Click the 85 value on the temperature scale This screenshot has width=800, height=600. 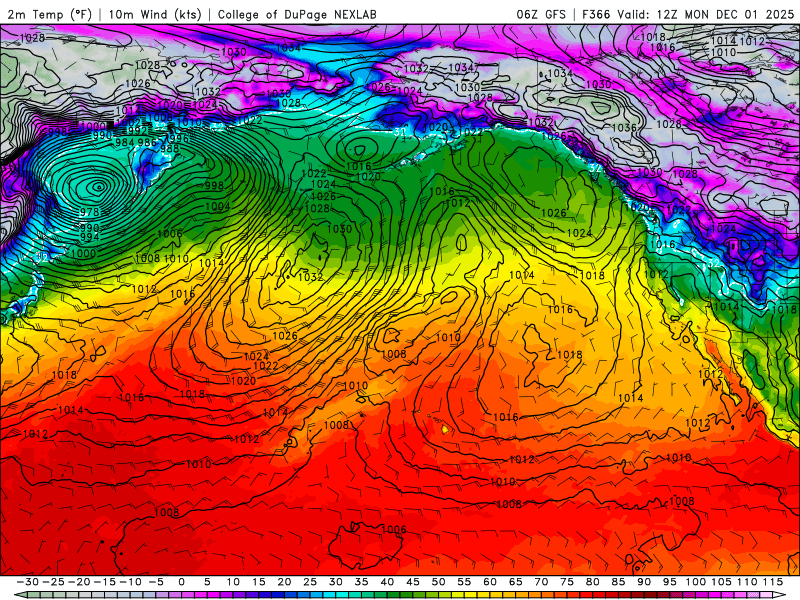pos(618,582)
